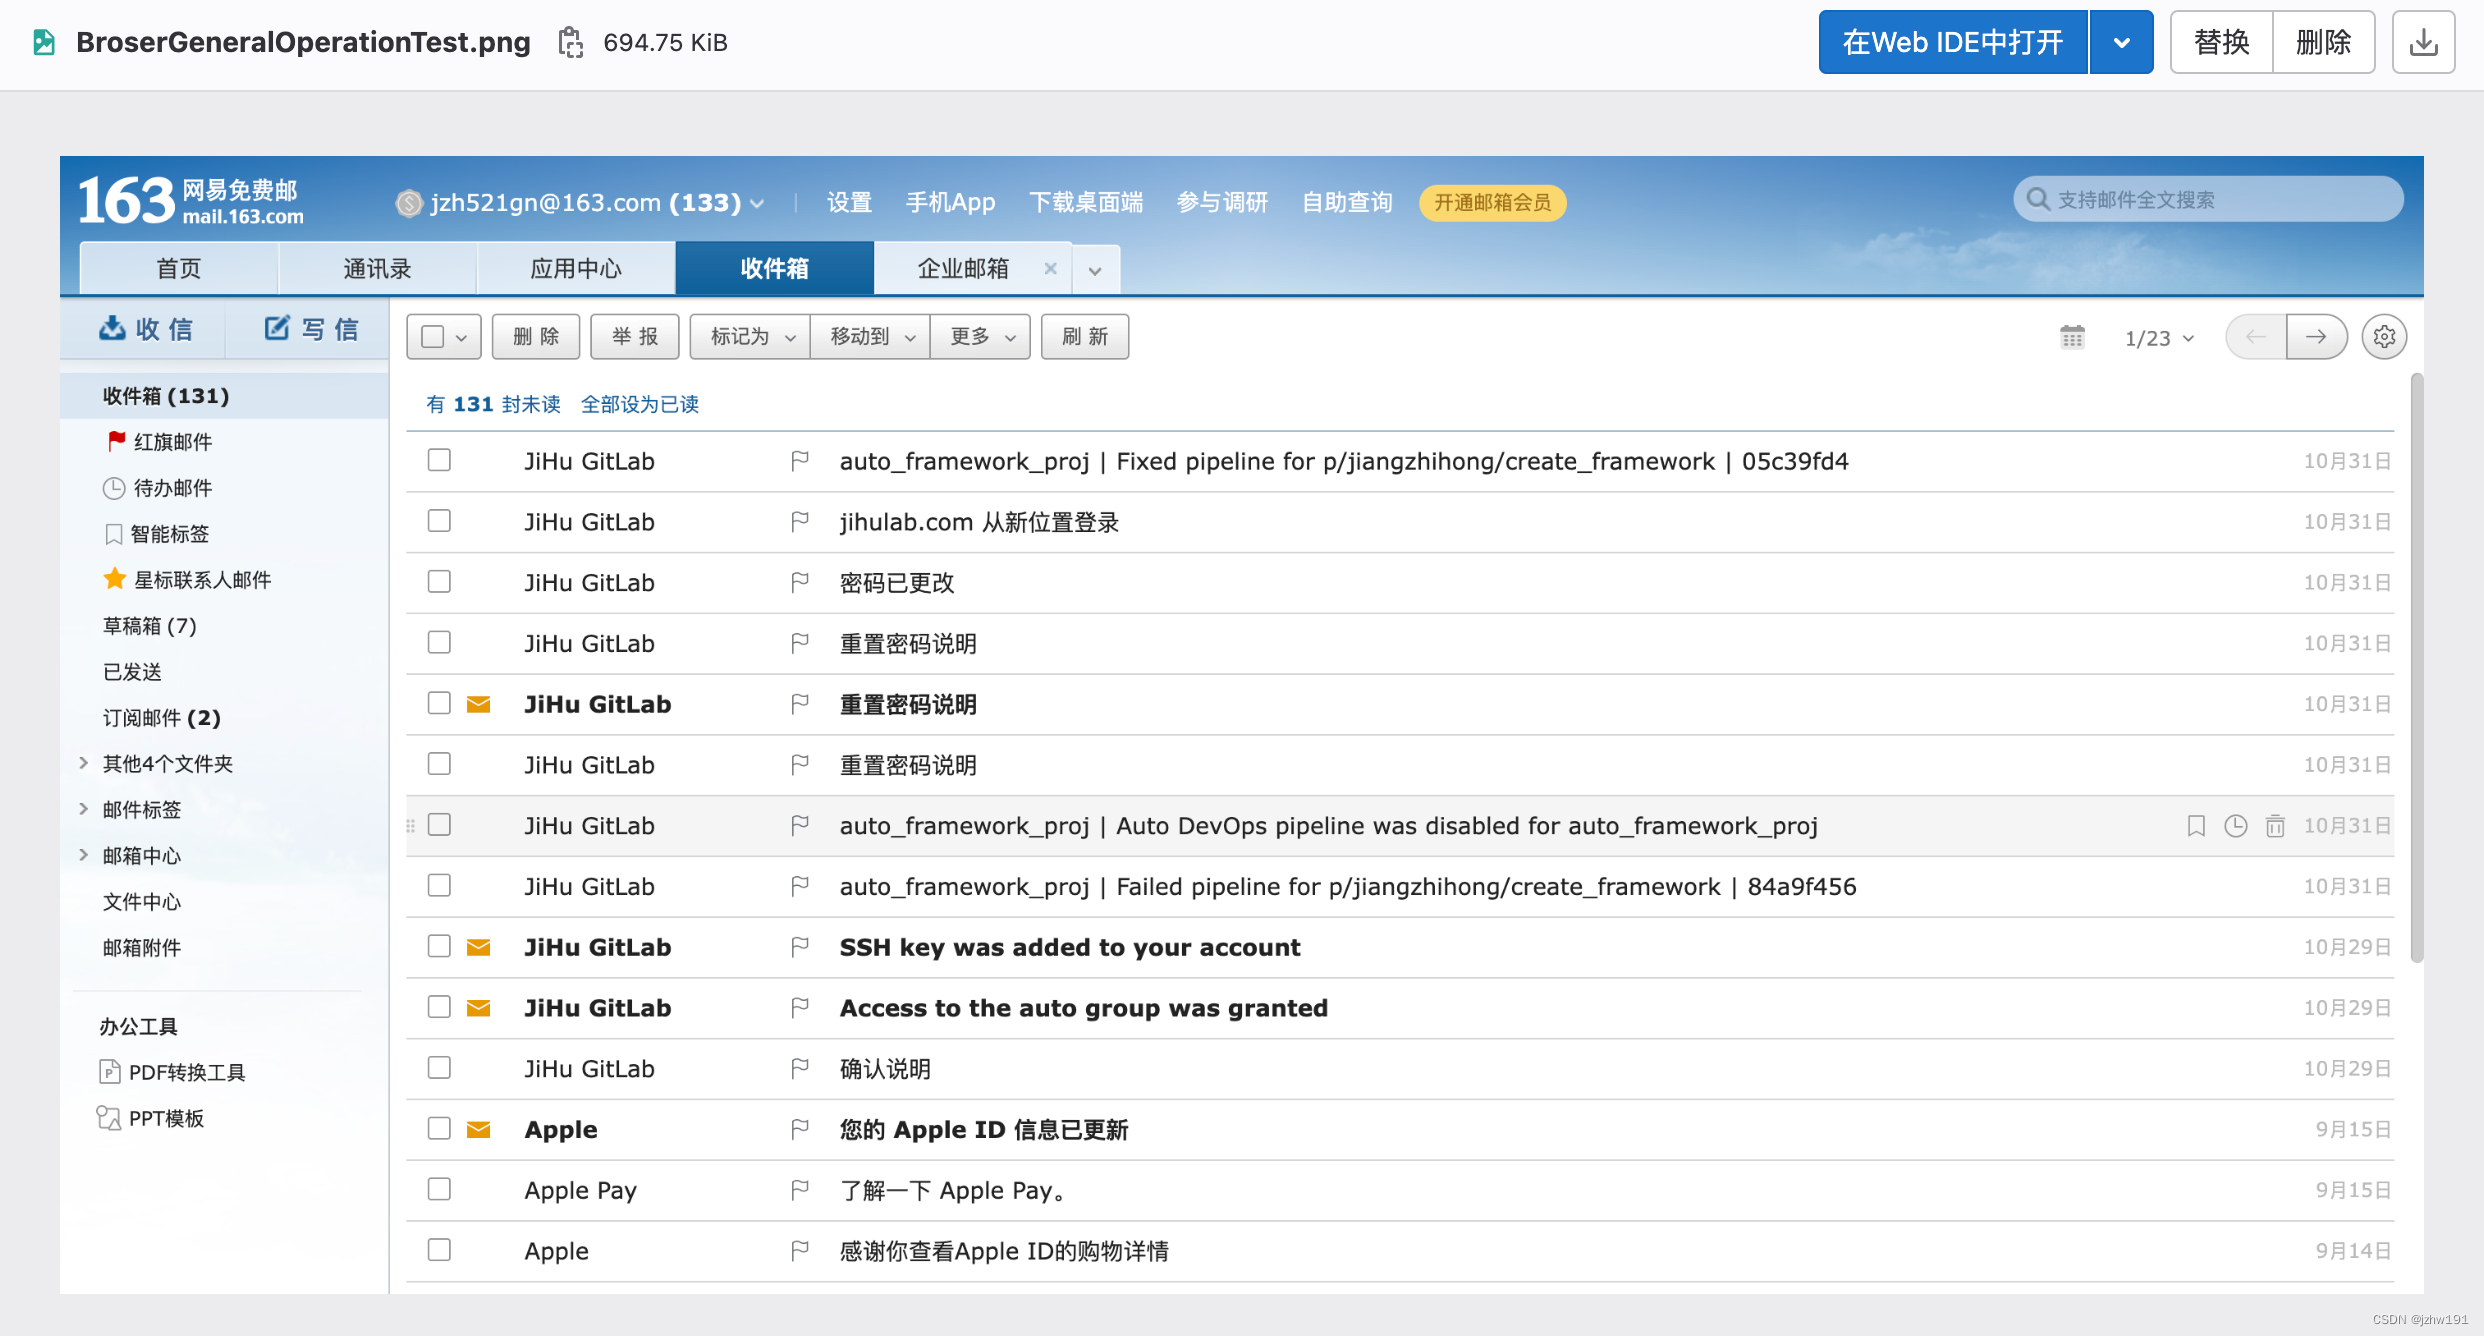Open compose mail via the 写信 icon
The height and width of the screenshot is (1336, 2484).
277,328
